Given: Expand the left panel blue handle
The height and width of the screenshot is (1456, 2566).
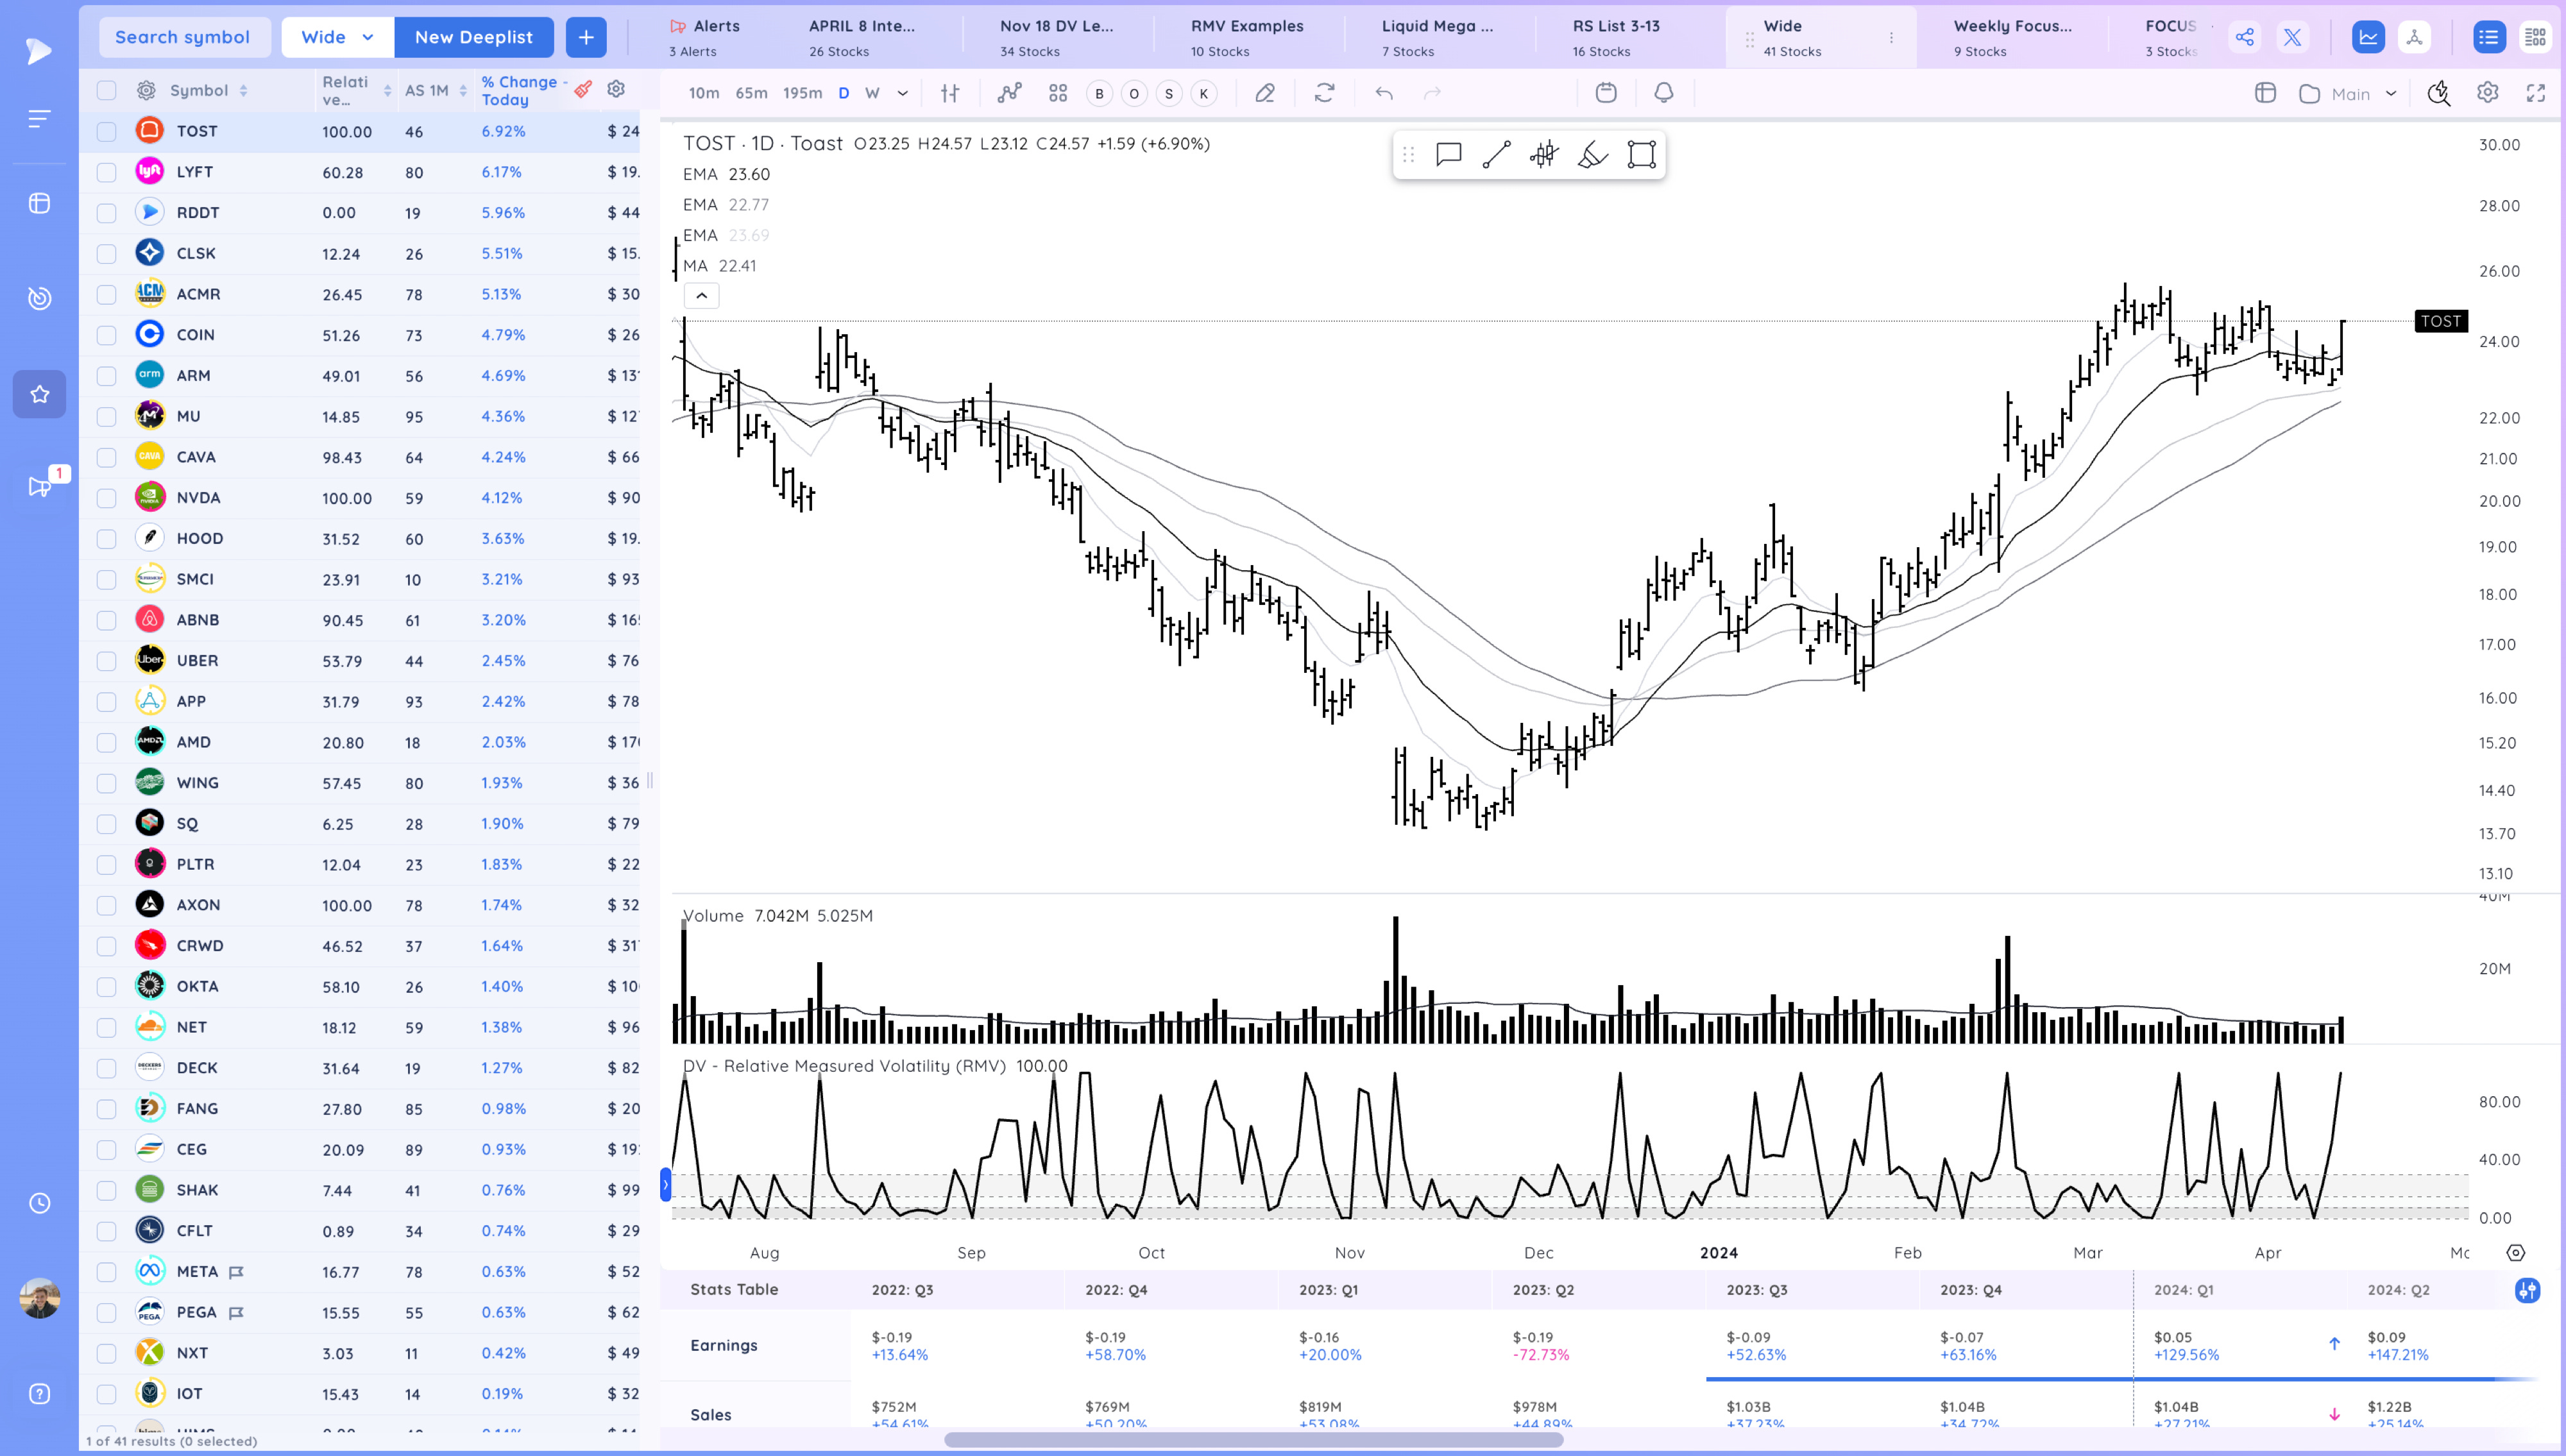Looking at the screenshot, I should pos(666,1184).
